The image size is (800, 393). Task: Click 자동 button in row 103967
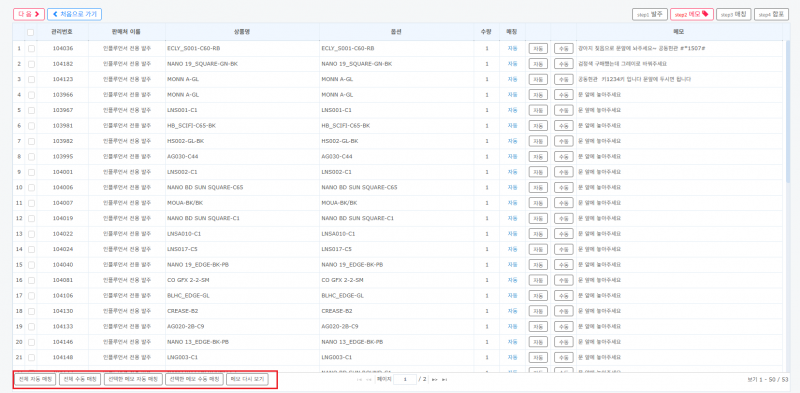pyautogui.click(x=538, y=110)
